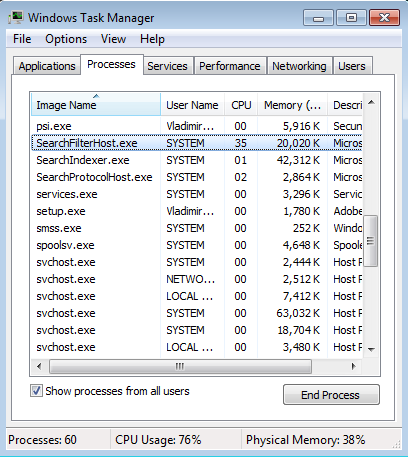
Task: Select the SearchIndexer.exe process
Action: pos(197,160)
